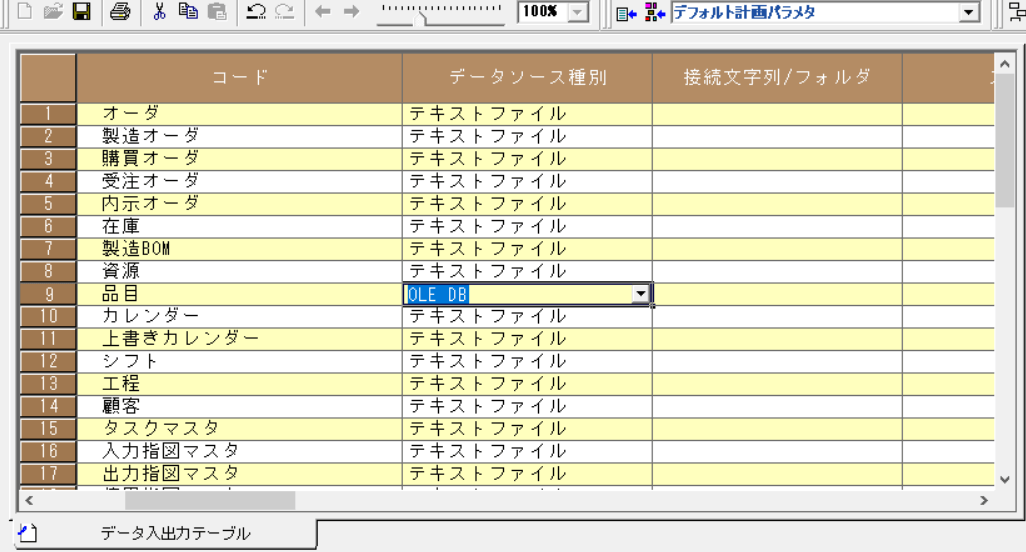Click the Back left-arrow icon
The height and width of the screenshot is (552, 1026).
click(323, 11)
